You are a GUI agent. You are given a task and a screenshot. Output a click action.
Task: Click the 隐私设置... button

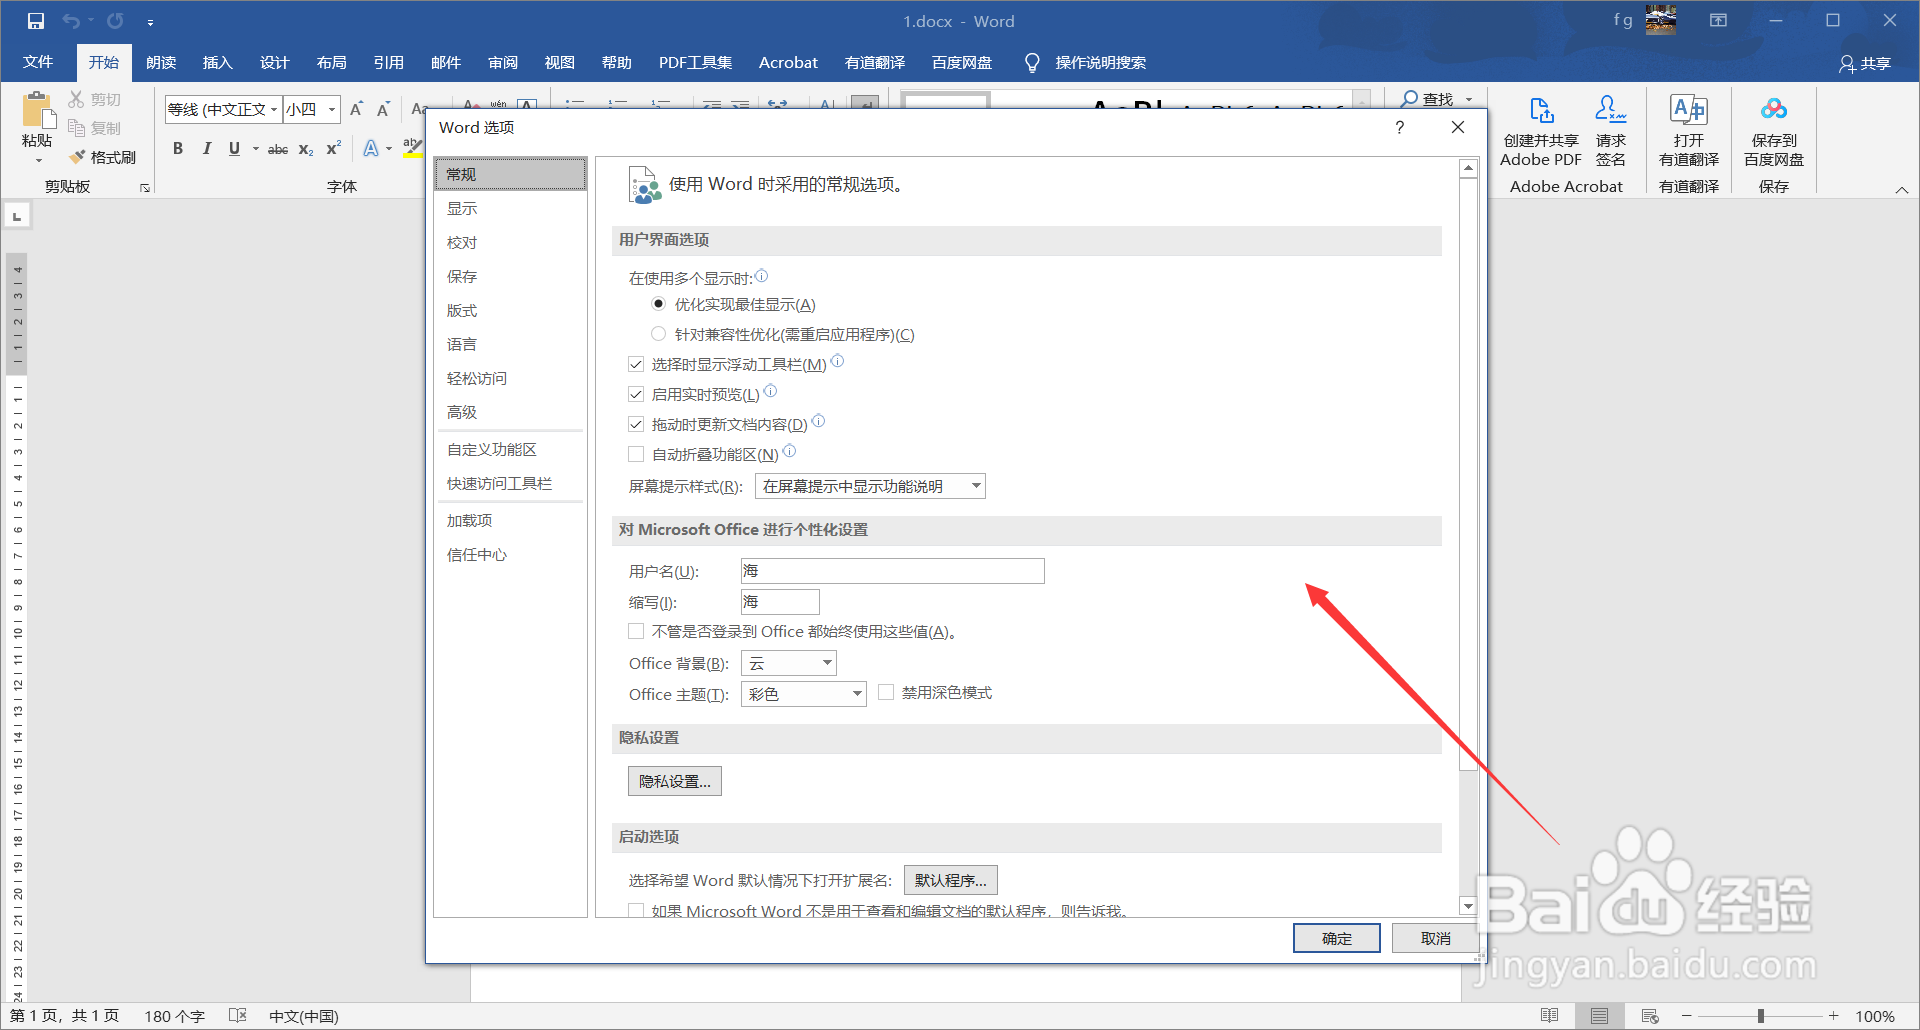(x=675, y=781)
